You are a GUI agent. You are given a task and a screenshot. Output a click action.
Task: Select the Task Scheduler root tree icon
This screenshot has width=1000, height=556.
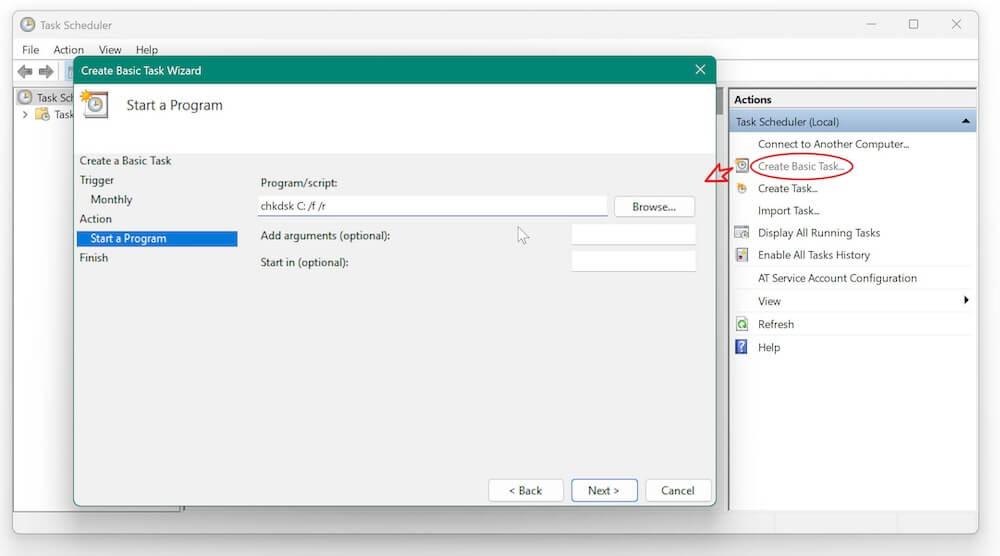25,97
